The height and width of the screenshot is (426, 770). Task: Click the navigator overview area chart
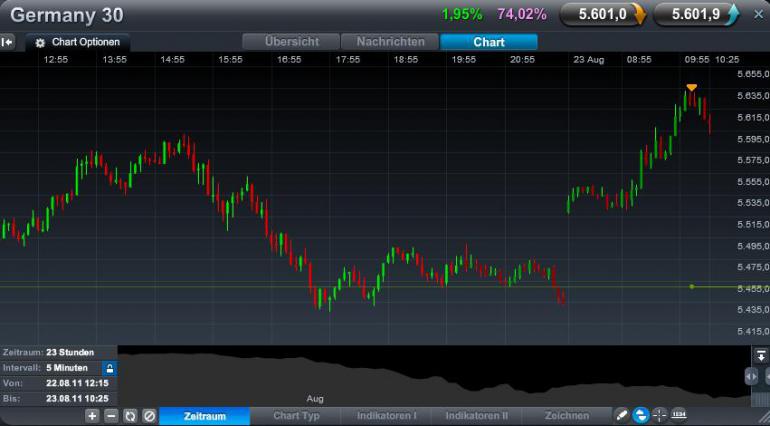[x=434, y=376]
